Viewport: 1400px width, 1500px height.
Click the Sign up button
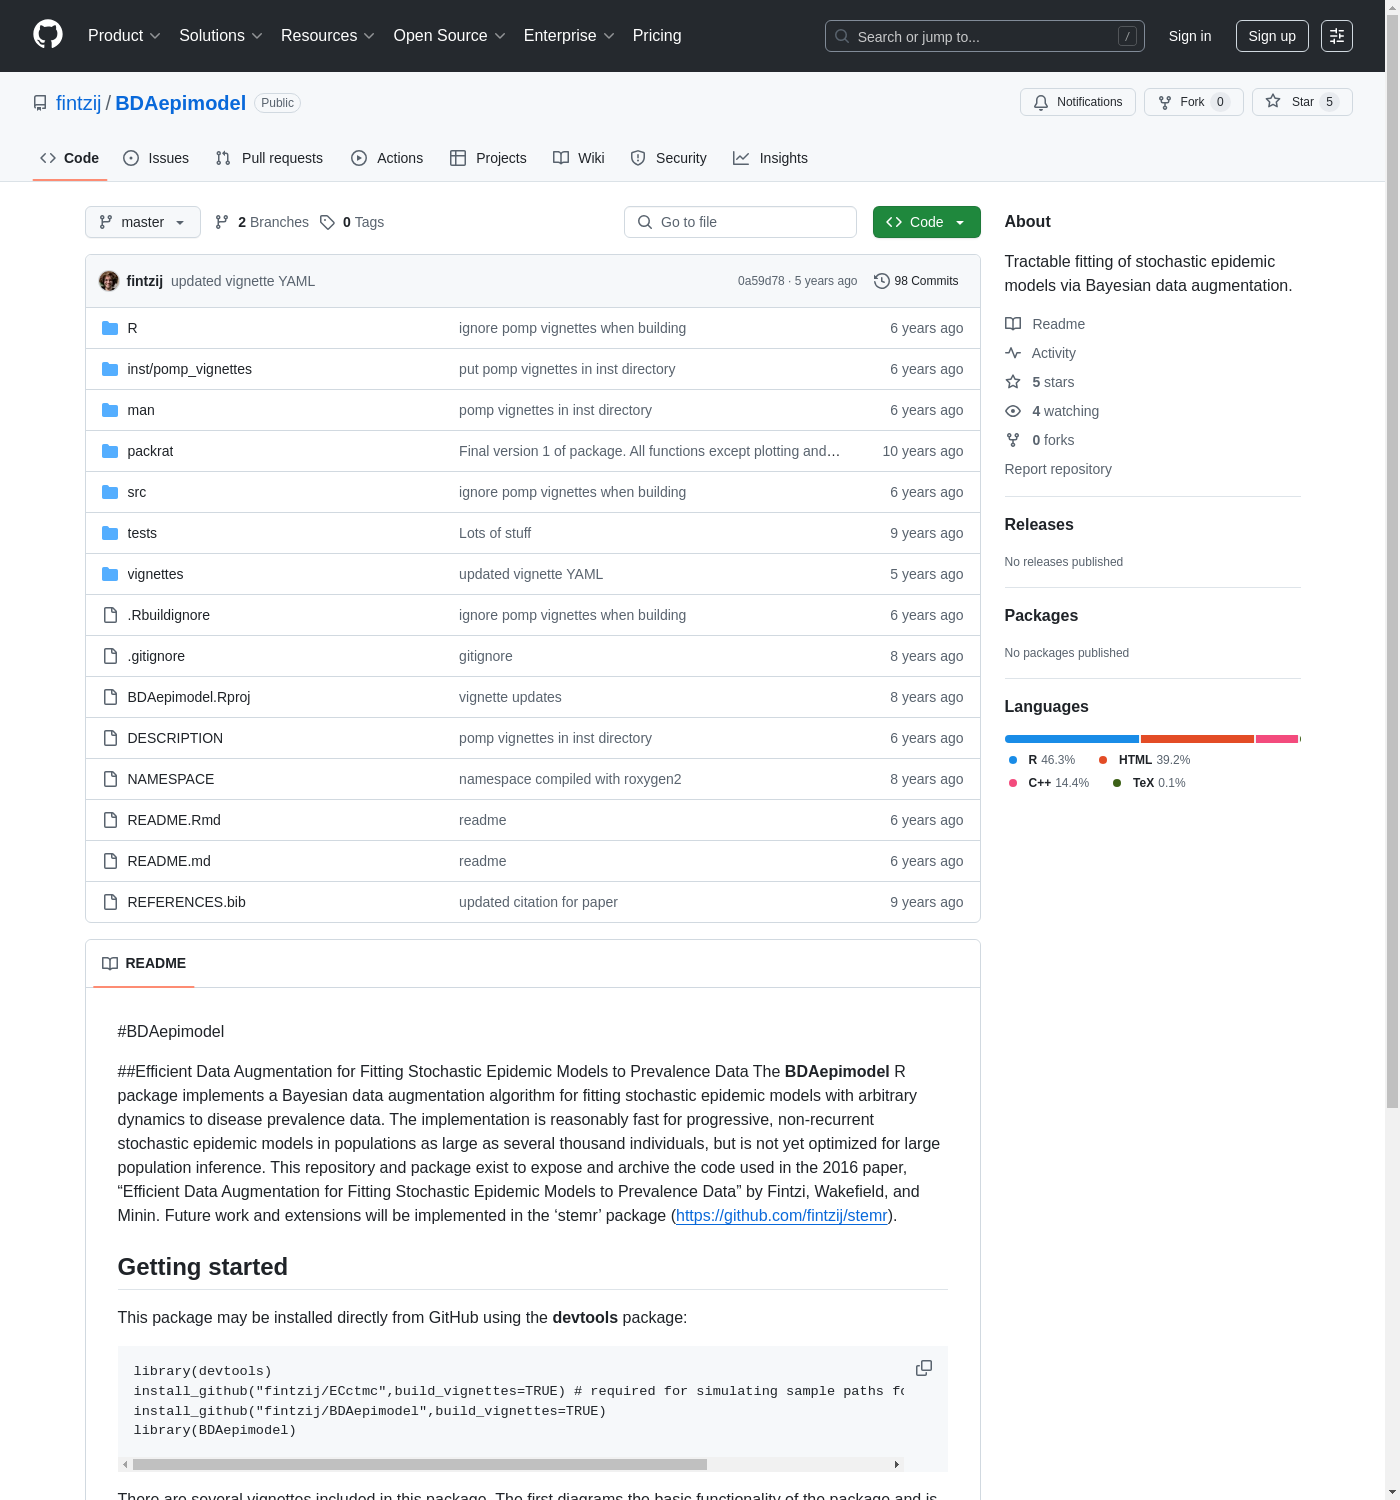pyautogui.click(x=1271, y=36)
